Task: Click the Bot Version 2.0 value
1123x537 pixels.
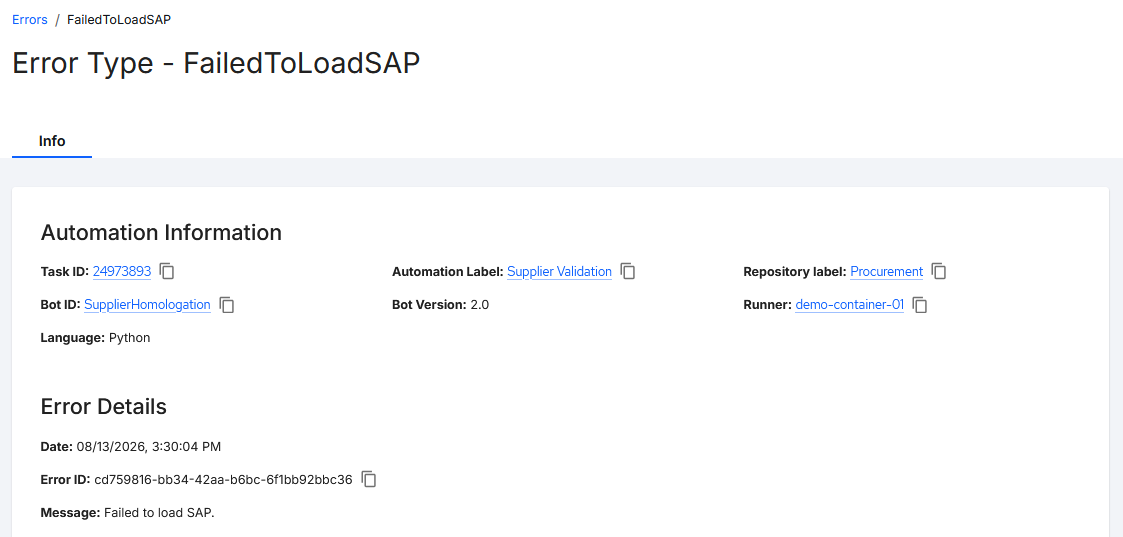Action: (x=479, y=304)
